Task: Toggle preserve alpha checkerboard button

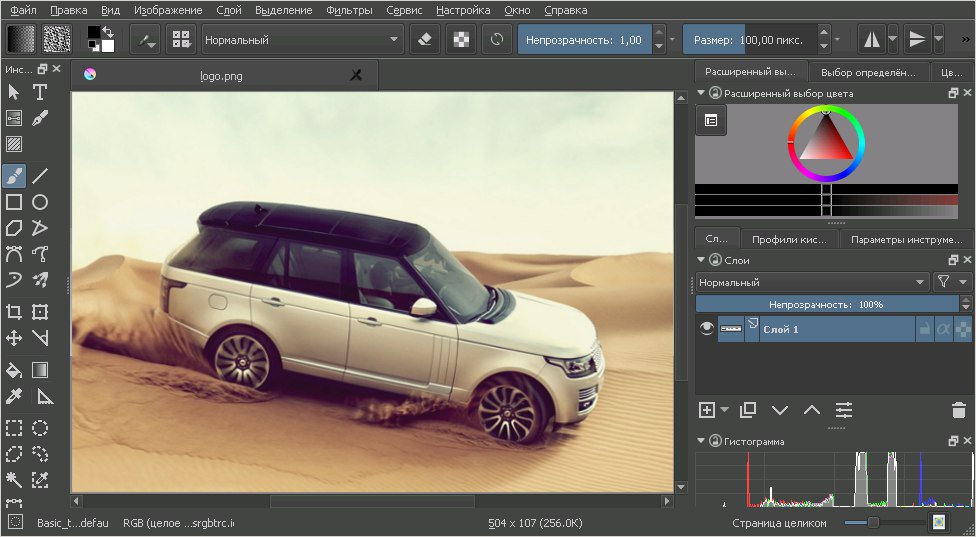Action: click(461, 40)
